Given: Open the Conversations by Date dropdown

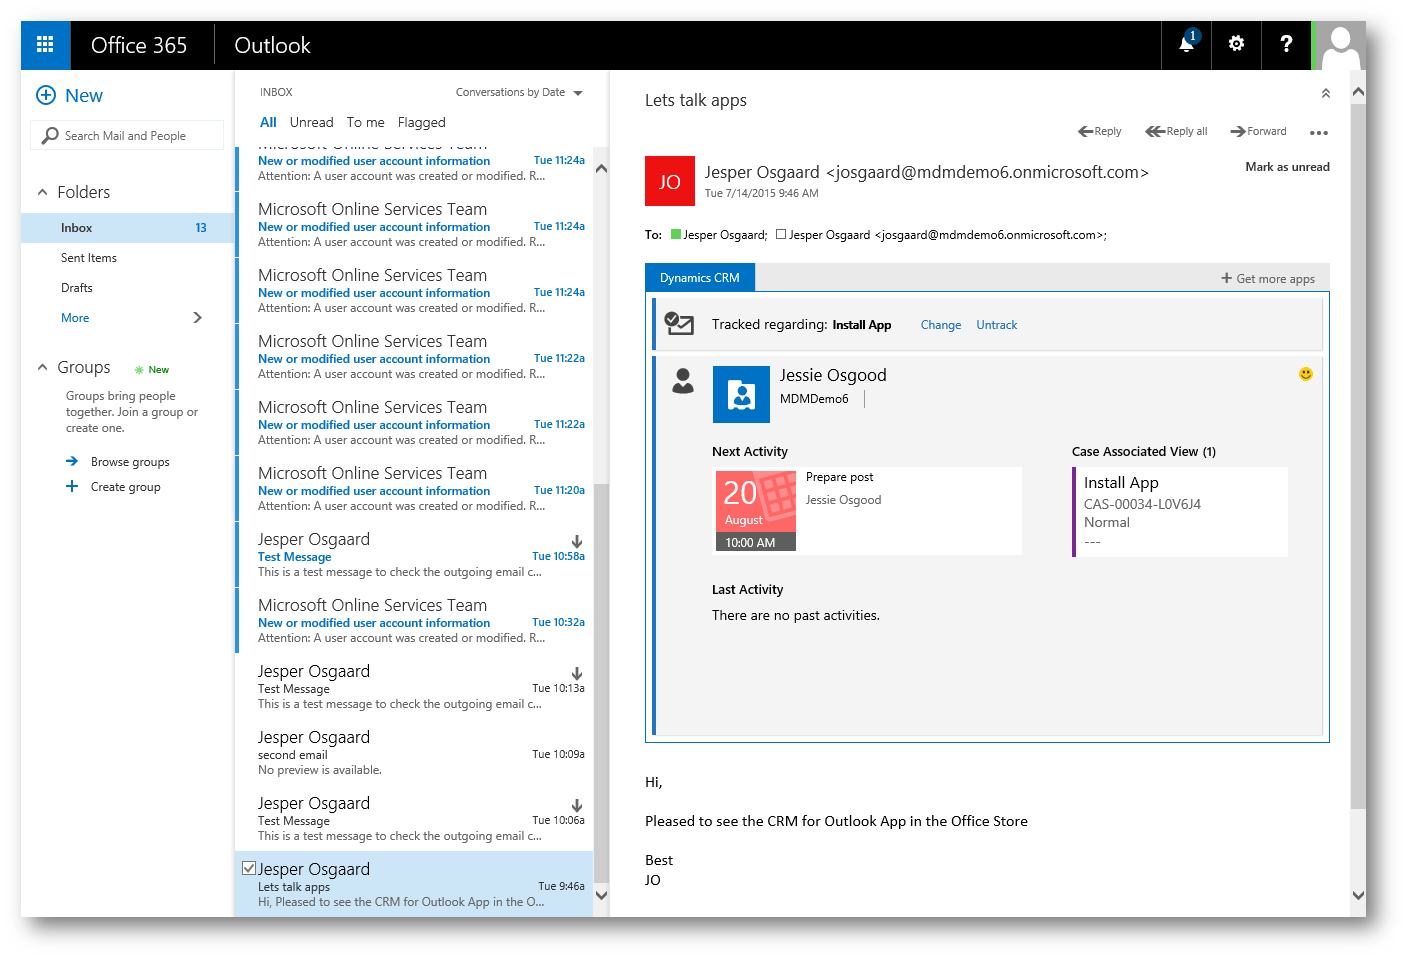Looking at the screenshot, I should [x=519, y=92].
